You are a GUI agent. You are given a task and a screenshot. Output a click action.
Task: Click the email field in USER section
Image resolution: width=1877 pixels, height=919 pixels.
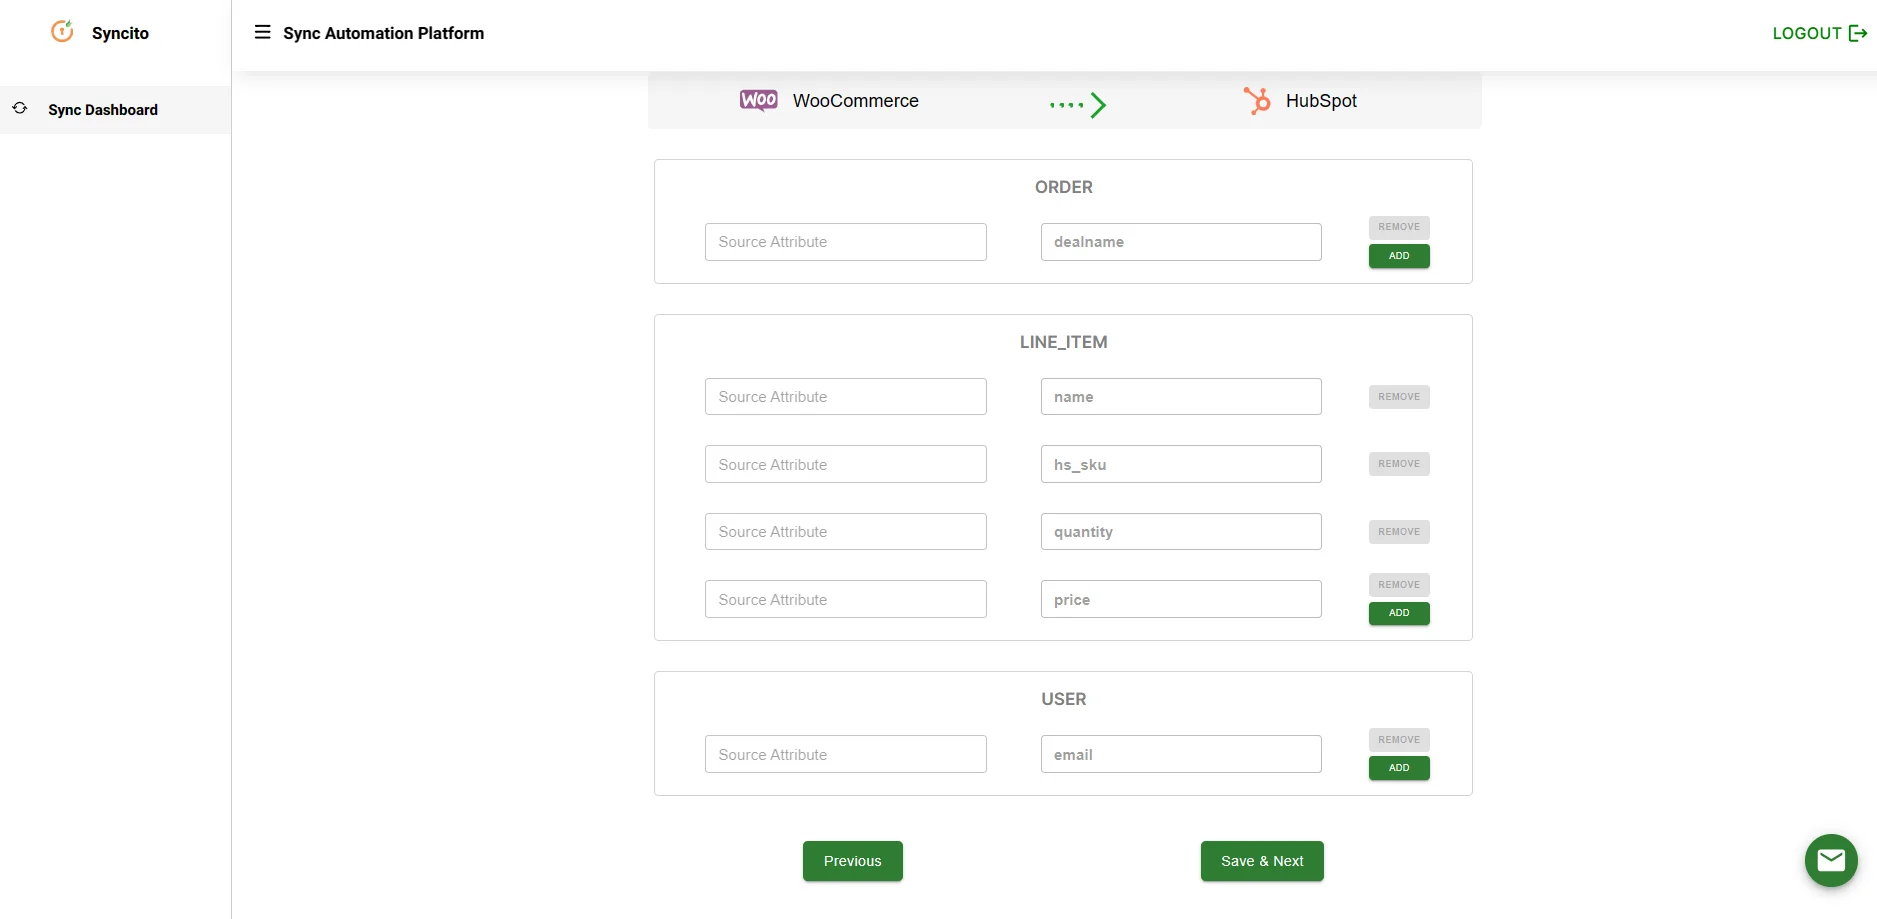[1180, 754]
